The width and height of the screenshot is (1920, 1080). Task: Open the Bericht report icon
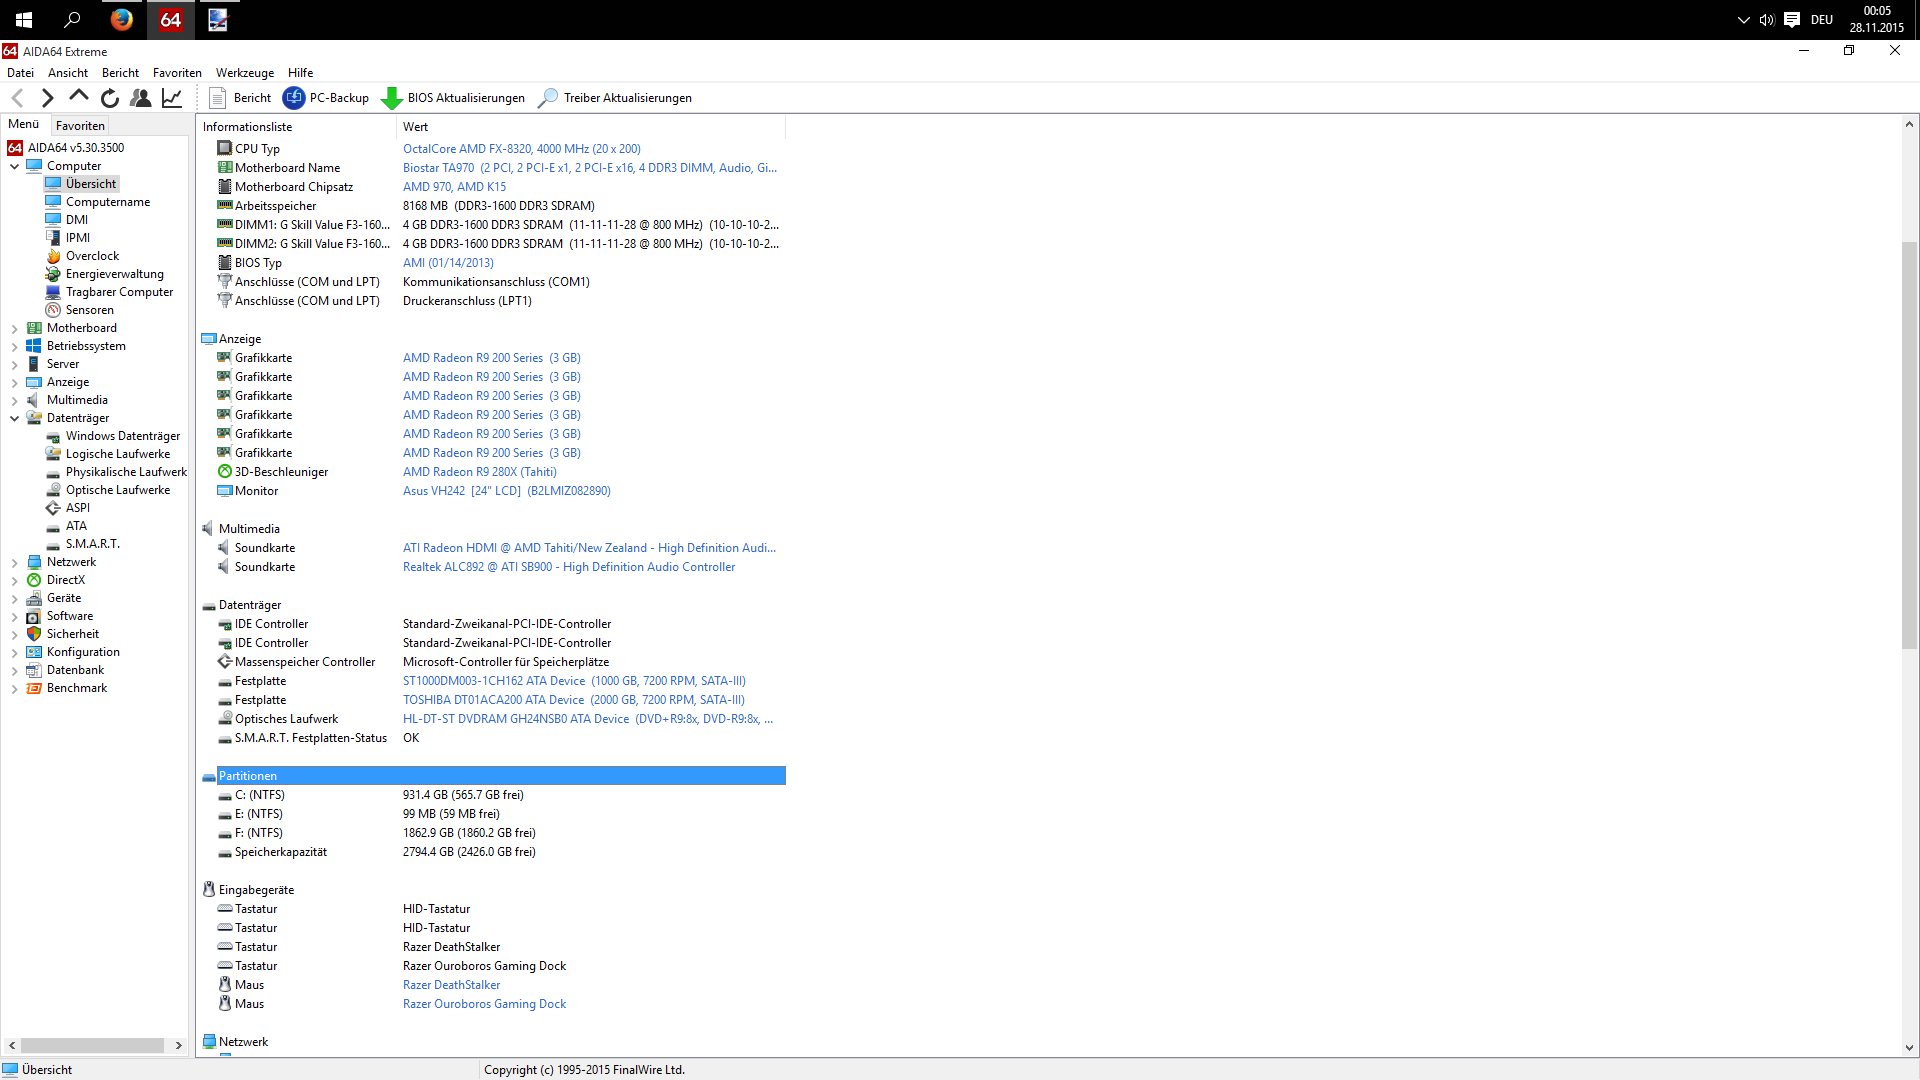pos(218,98)
